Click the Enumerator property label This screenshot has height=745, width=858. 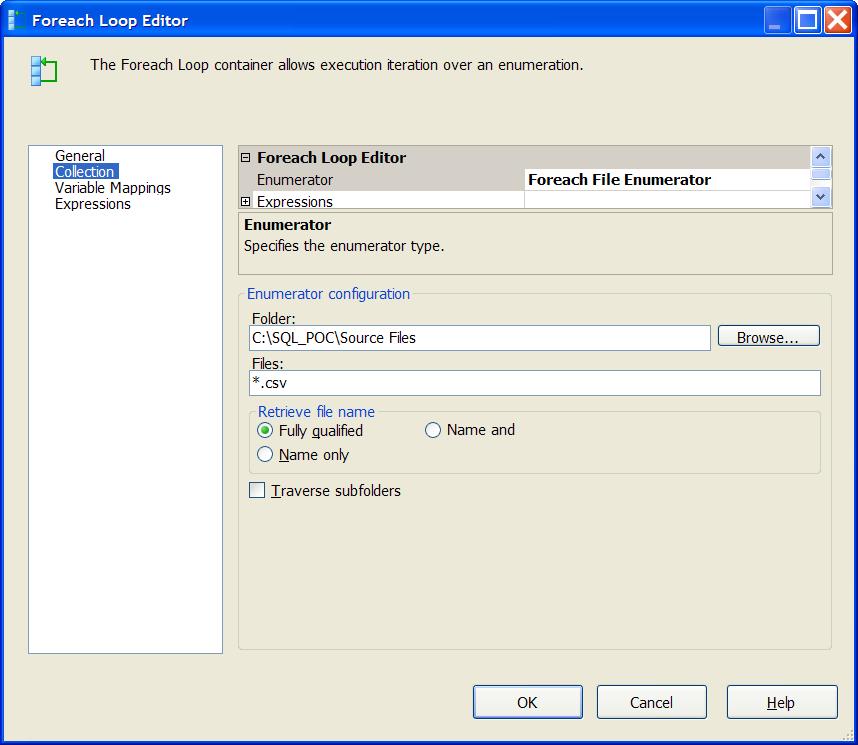coord(294,180)
